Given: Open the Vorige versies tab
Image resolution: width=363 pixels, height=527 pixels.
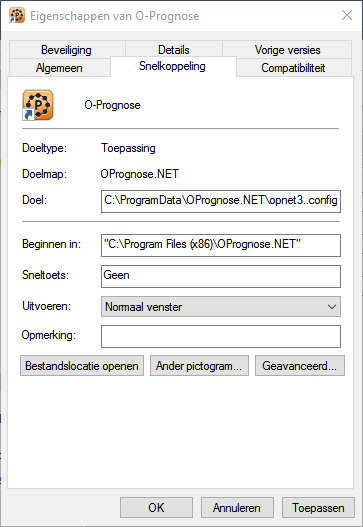Looking at the screenshot, I should (x=287, y=50).
